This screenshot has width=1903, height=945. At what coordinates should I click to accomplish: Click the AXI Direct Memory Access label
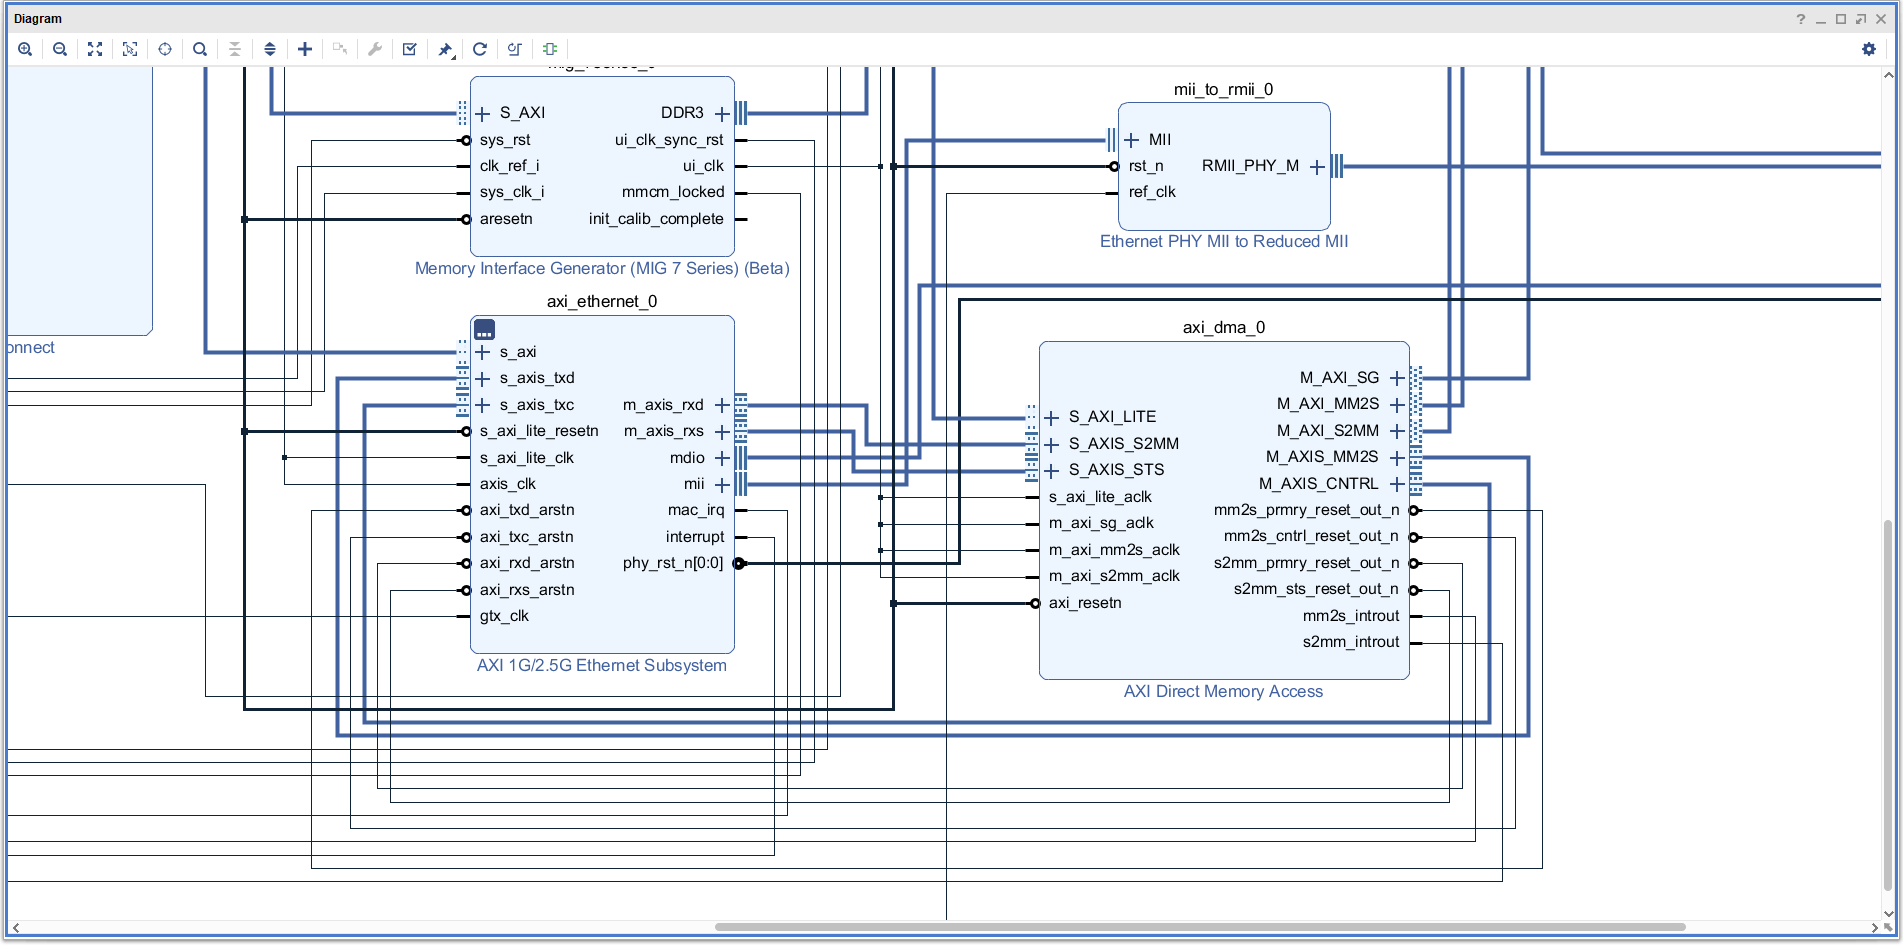pos(1223,692)
